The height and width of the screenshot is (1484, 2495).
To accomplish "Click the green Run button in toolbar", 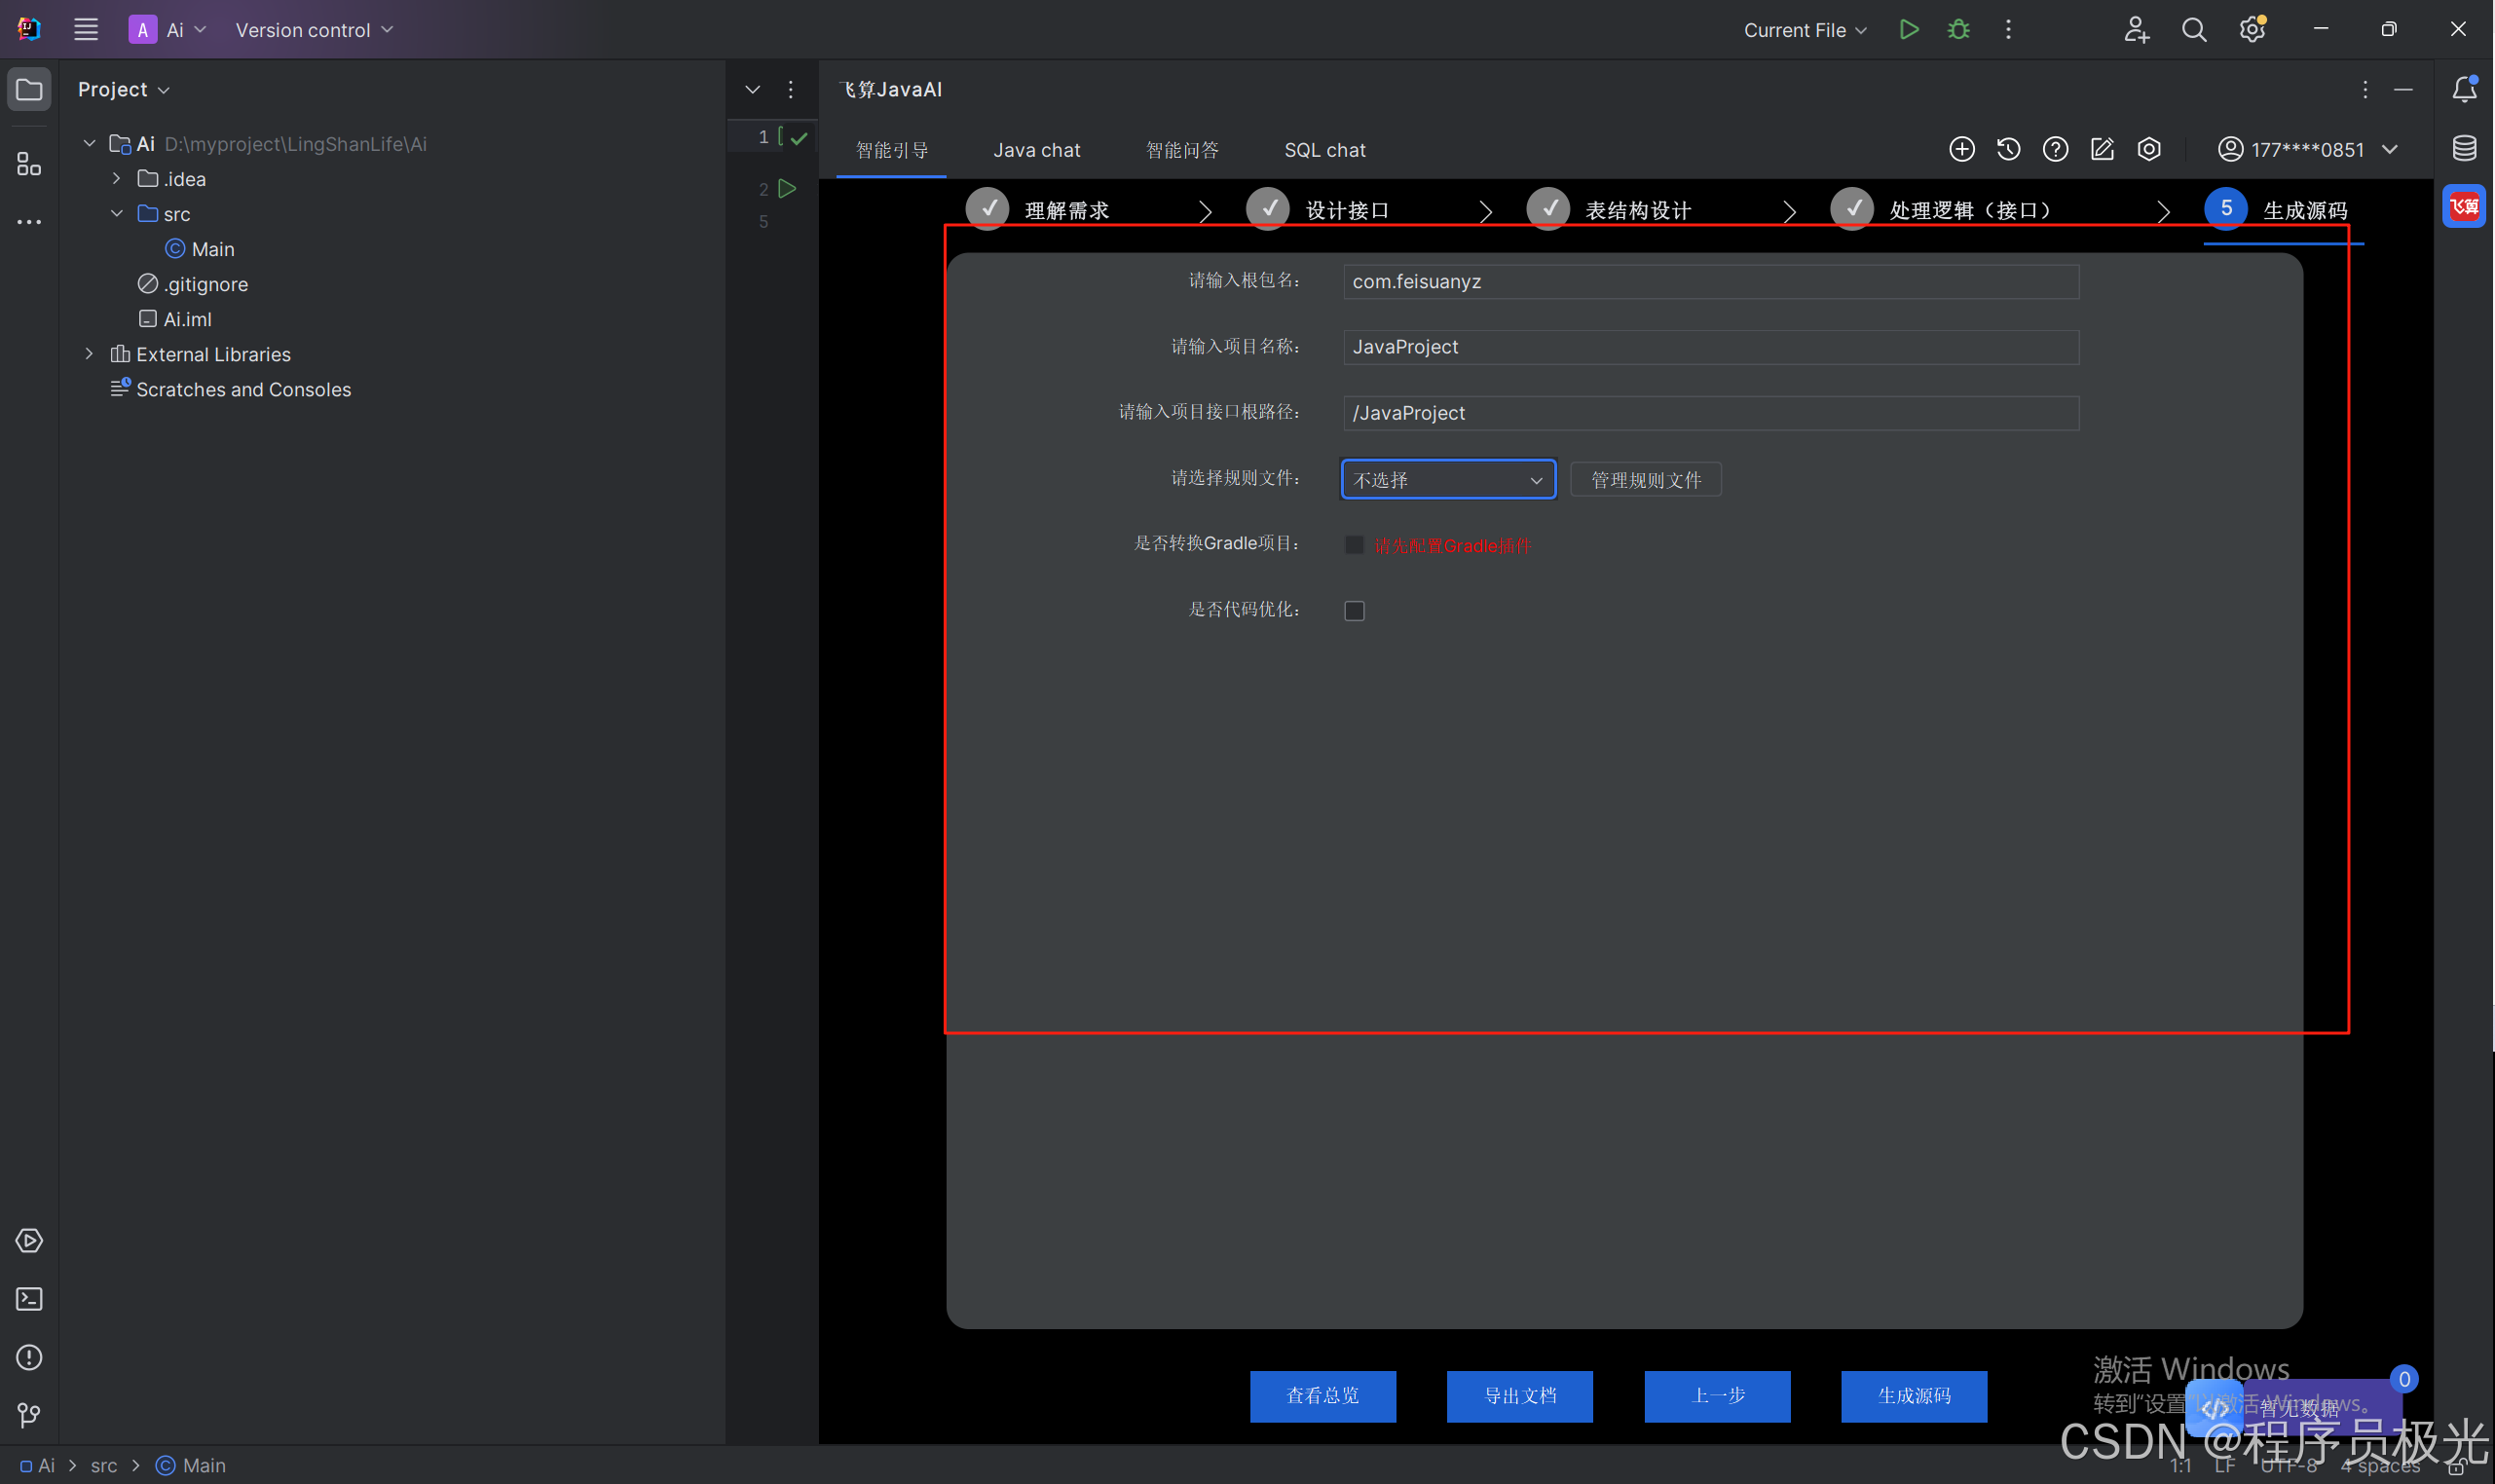I will [1908, 30].
